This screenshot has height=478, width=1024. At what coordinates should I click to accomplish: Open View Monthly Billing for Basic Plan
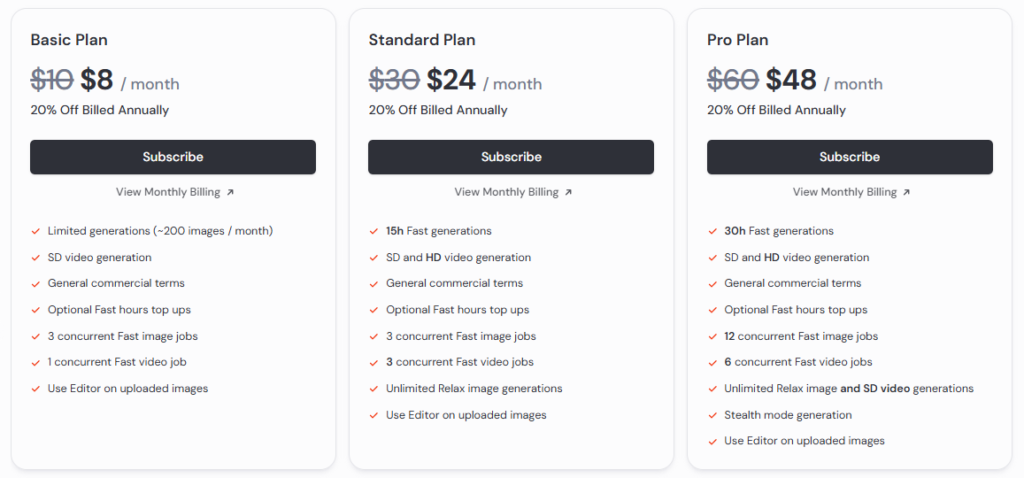[167, 192]
